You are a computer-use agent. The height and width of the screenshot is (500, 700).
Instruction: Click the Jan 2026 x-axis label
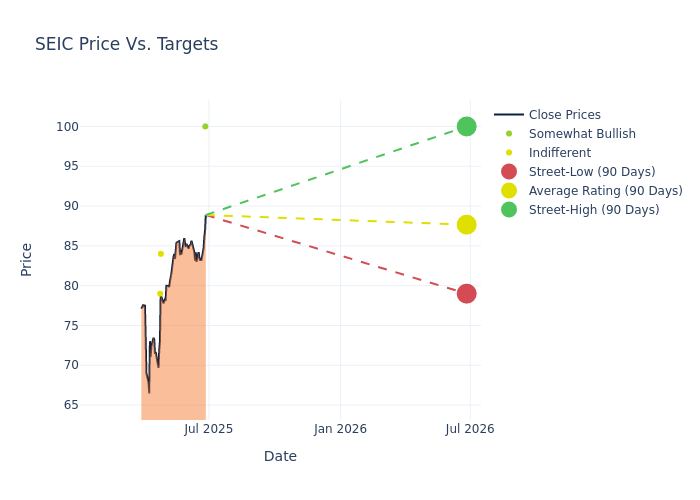[340, 429]
